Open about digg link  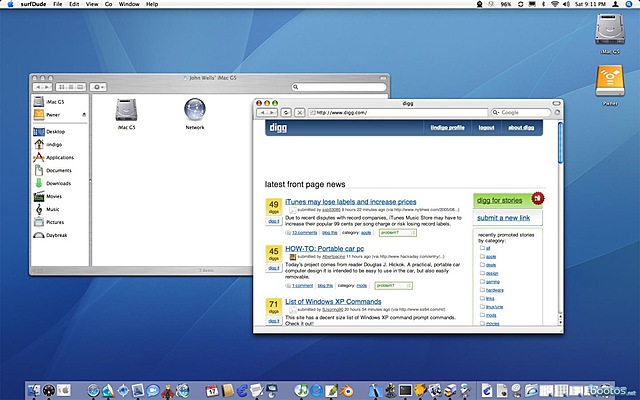[521, 128]
